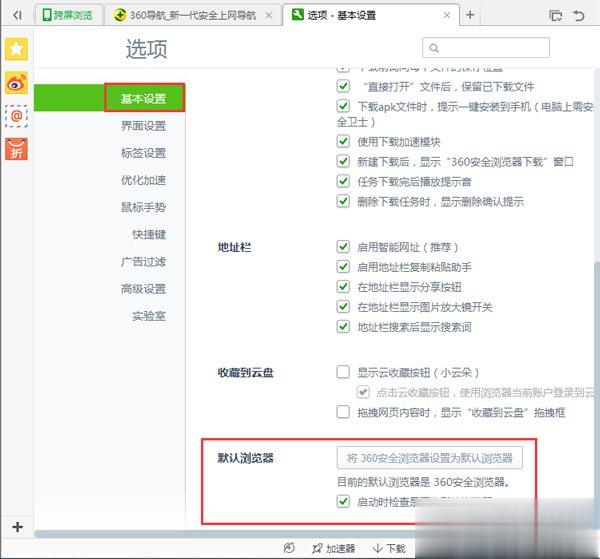600x559 pixels.
Task: Toggle 启用智能网址（推荐）checkbox
Action: pos(343,246)
